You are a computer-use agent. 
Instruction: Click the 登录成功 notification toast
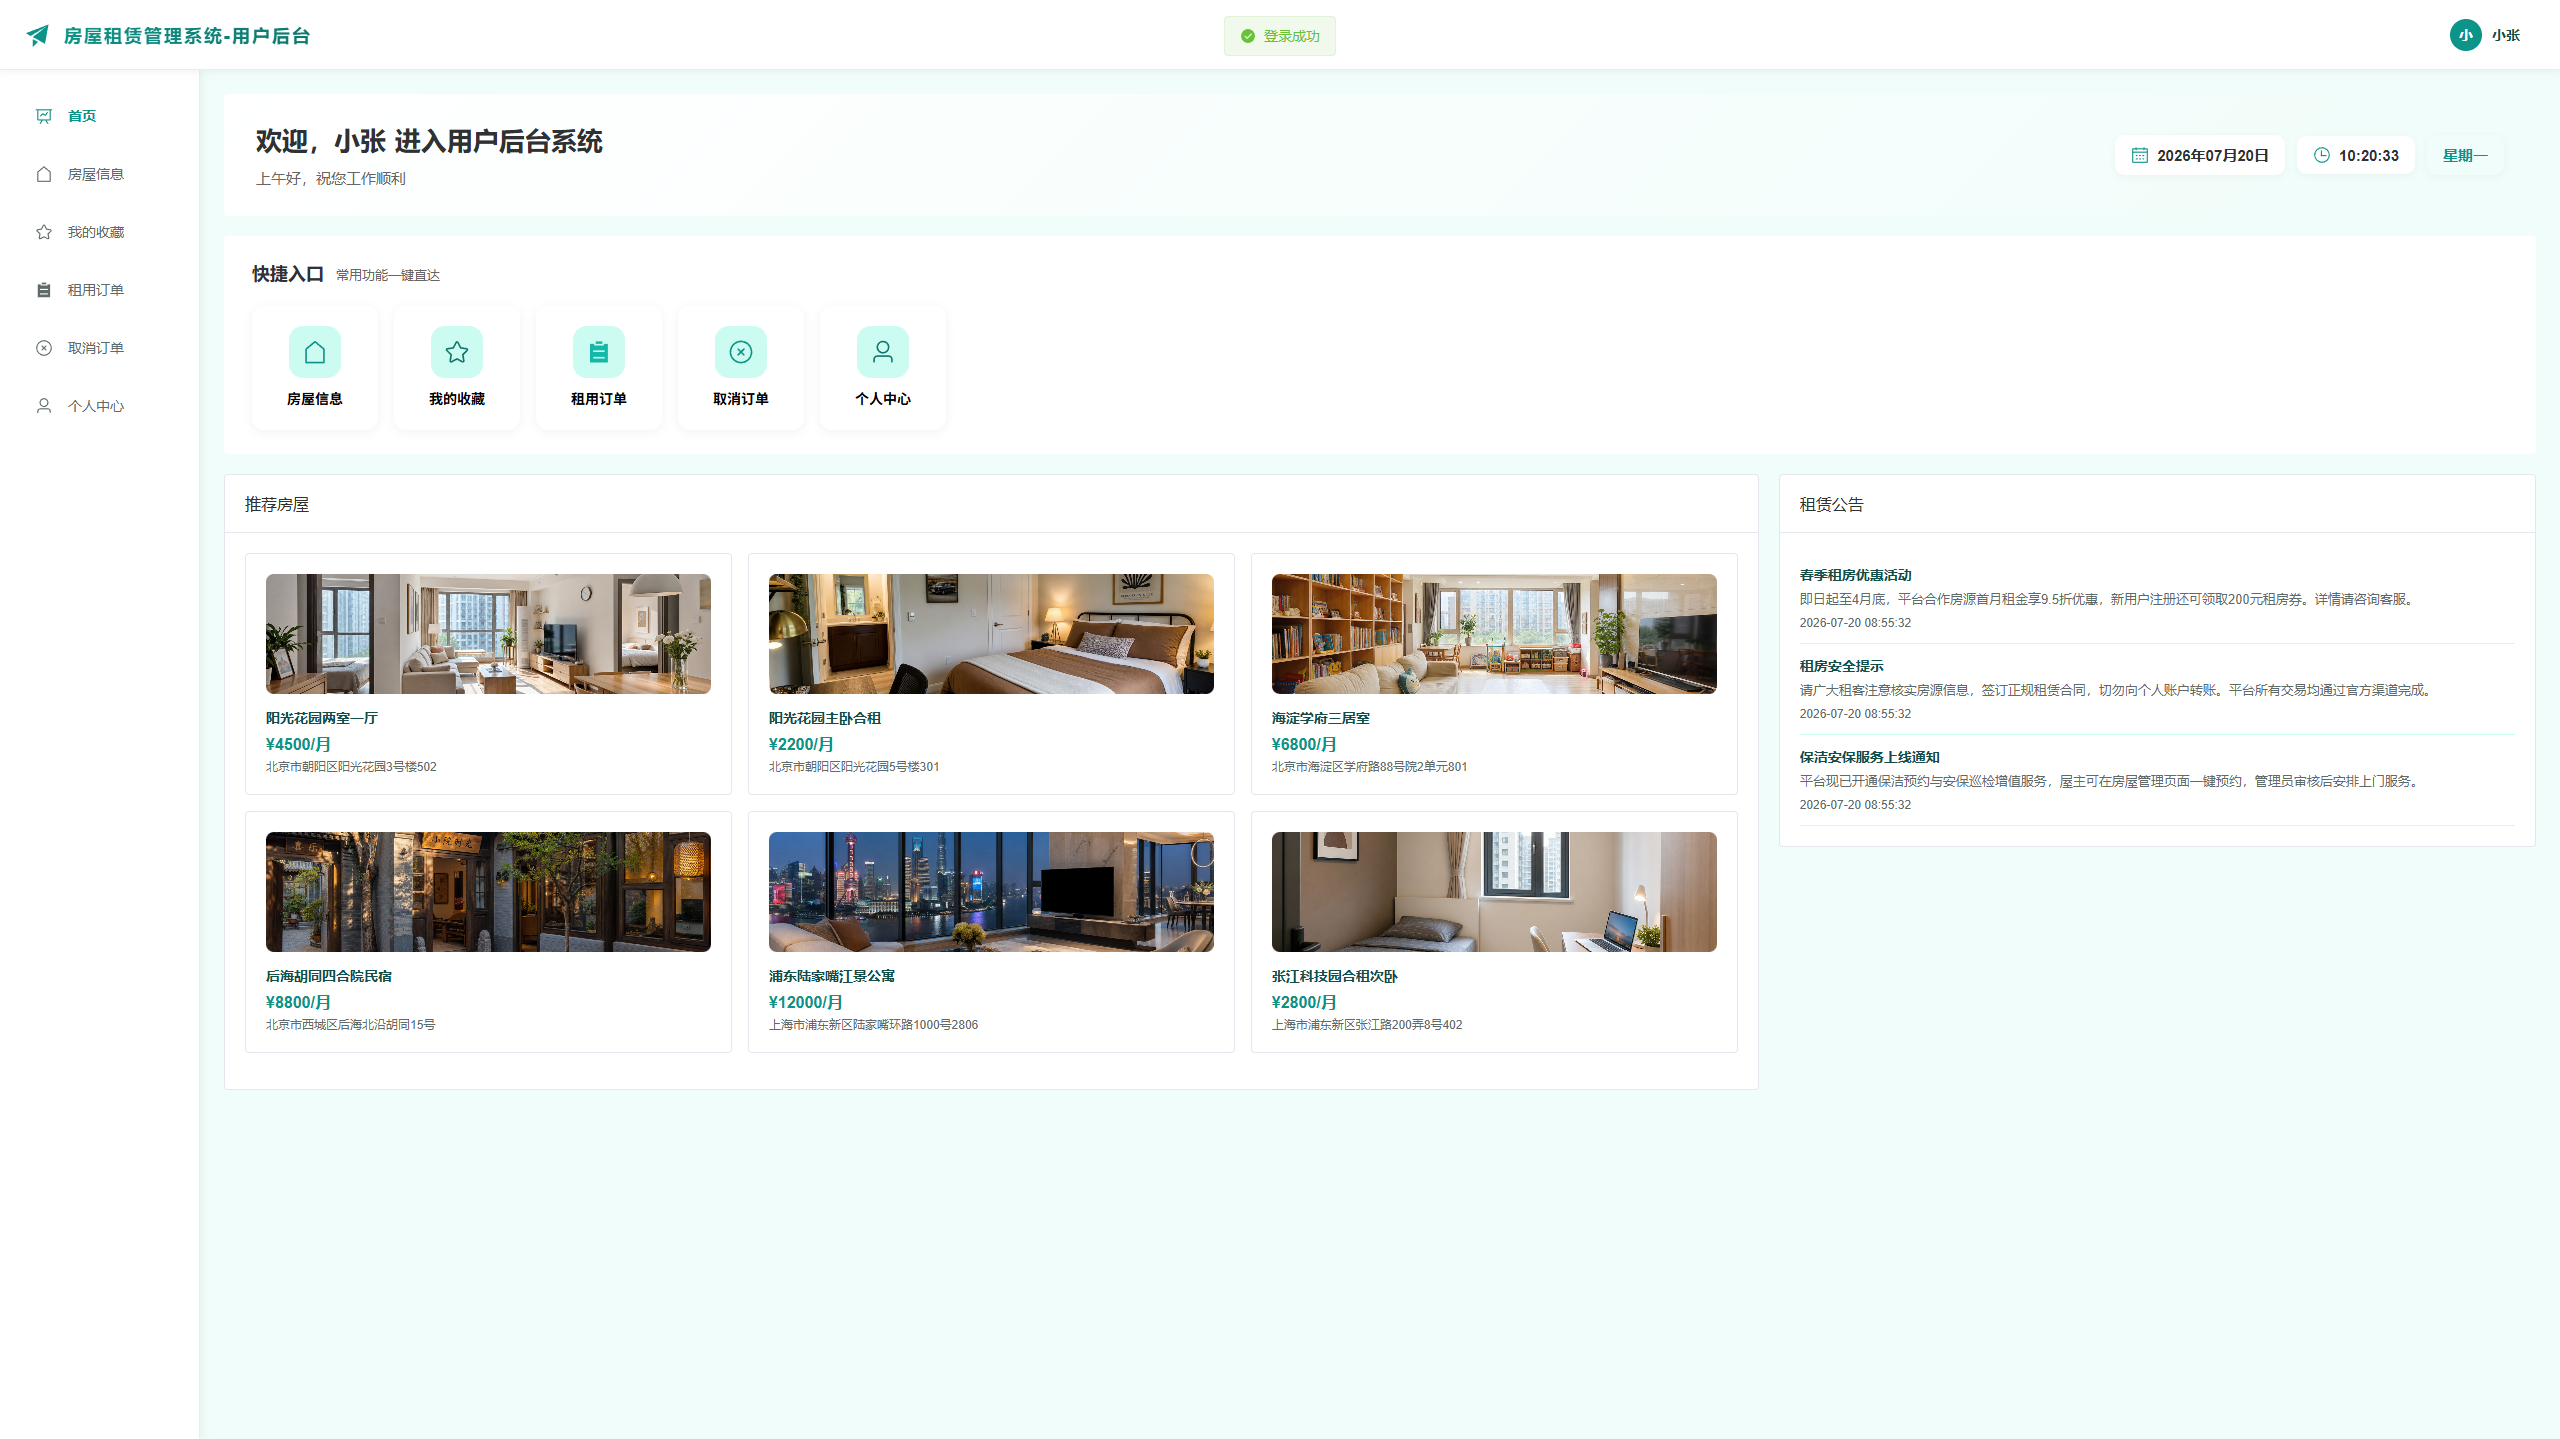pyautogui.click(x=1280, y=36)
